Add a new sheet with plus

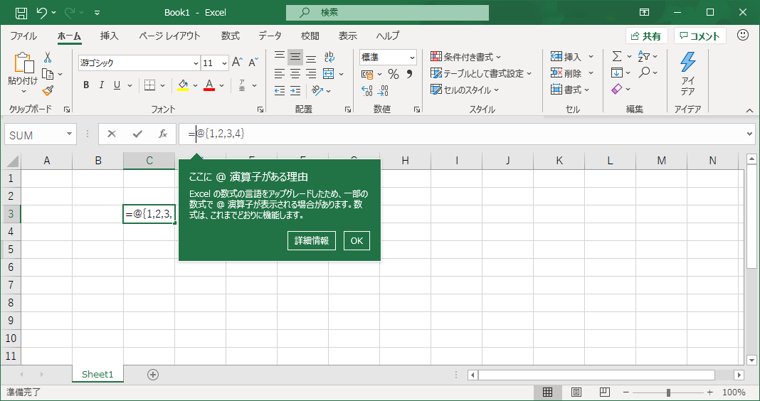(153, 375)
